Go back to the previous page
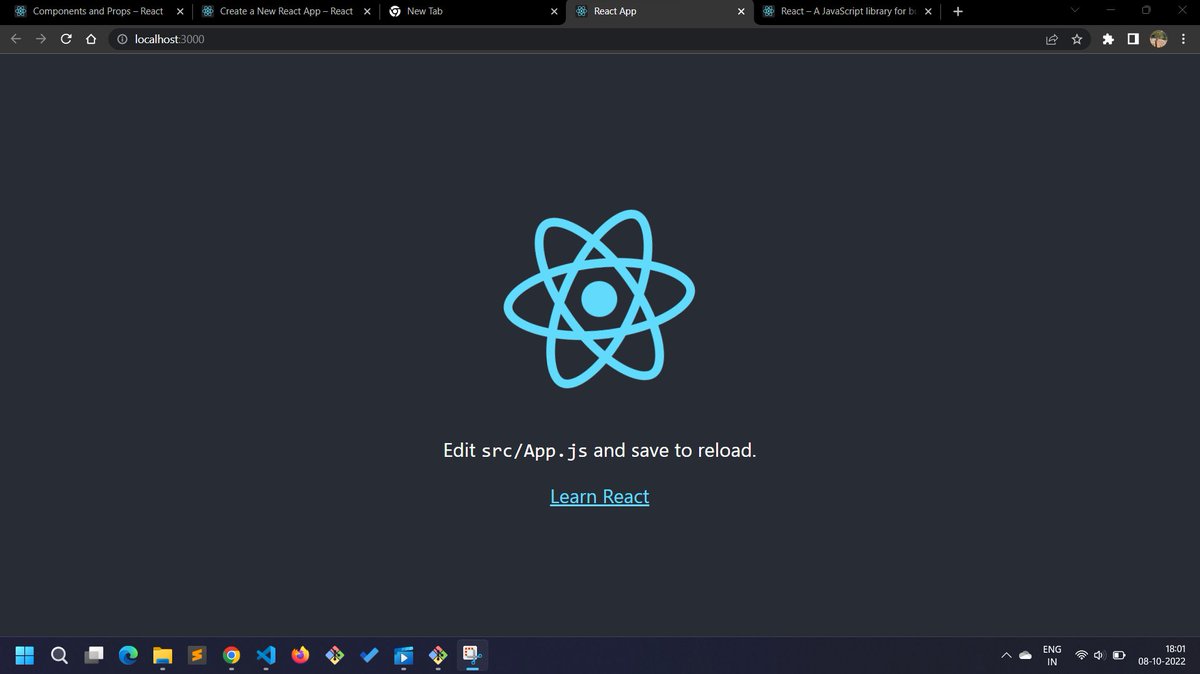 pyautogui.click(x=15, y=39)
